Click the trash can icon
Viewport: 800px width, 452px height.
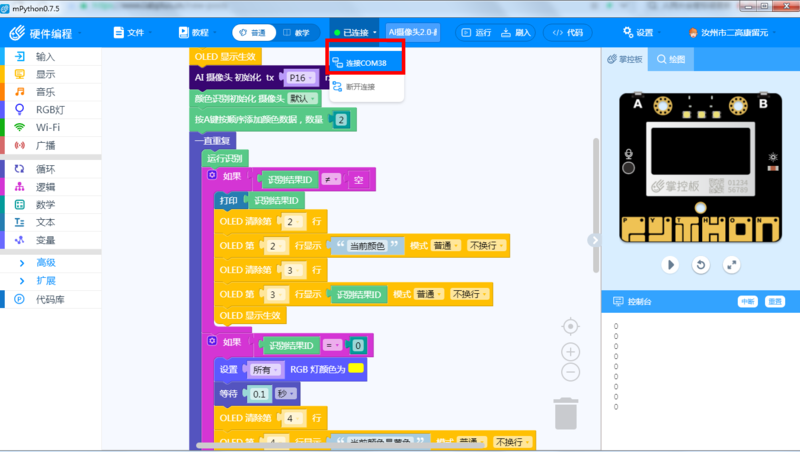coord(566,412)
